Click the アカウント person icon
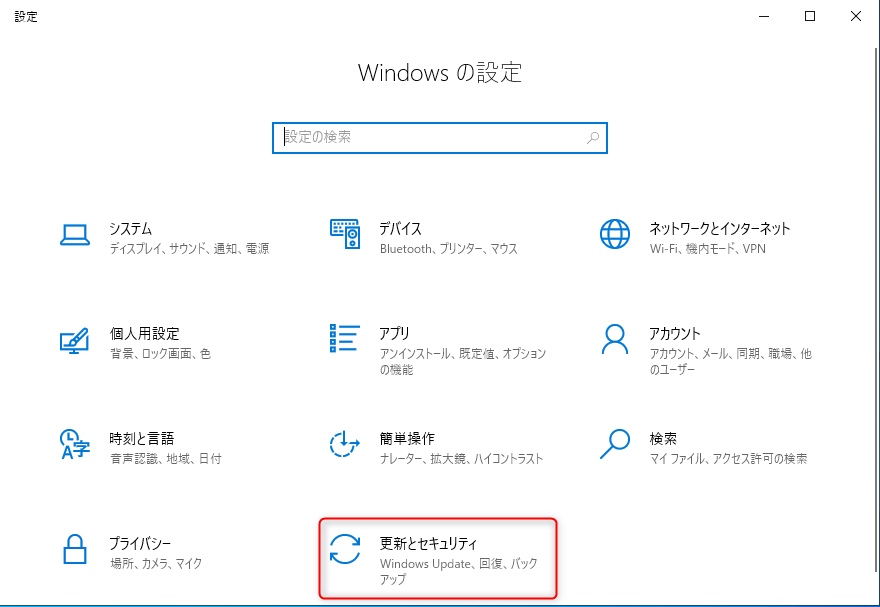Screen dimensions: 880x607 click(615, 339)
